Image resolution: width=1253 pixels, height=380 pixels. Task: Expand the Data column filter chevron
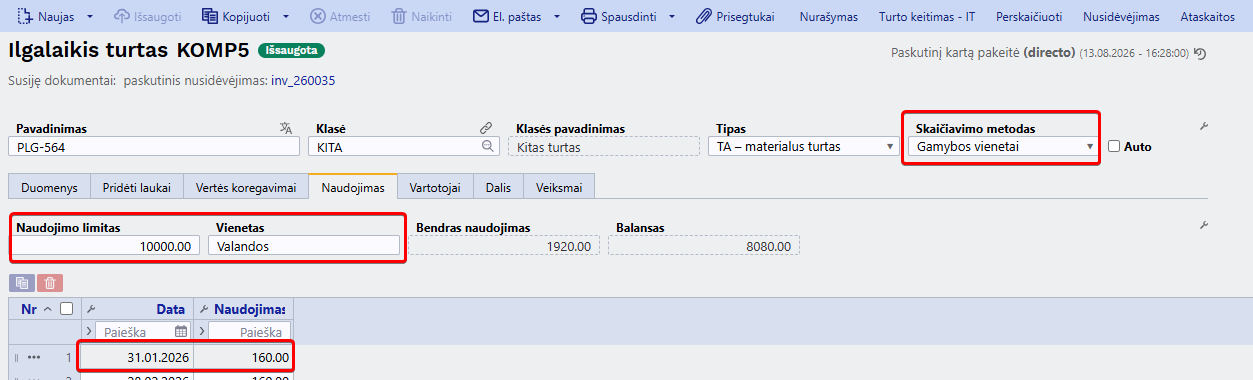88,331
